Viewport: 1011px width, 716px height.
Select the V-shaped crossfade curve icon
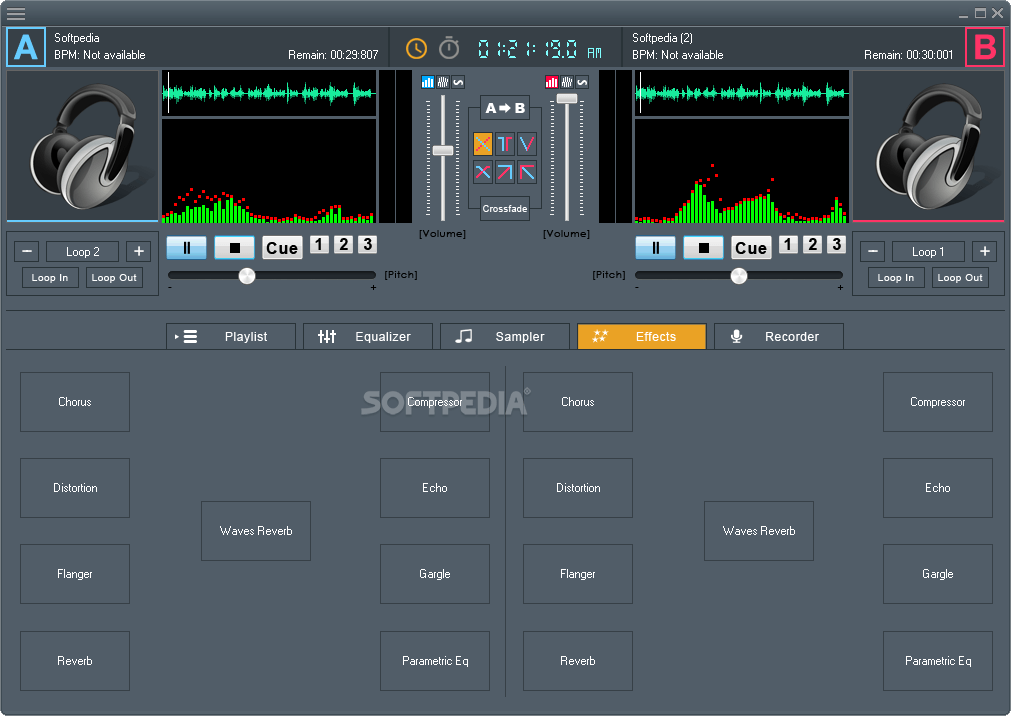point(527,143)
